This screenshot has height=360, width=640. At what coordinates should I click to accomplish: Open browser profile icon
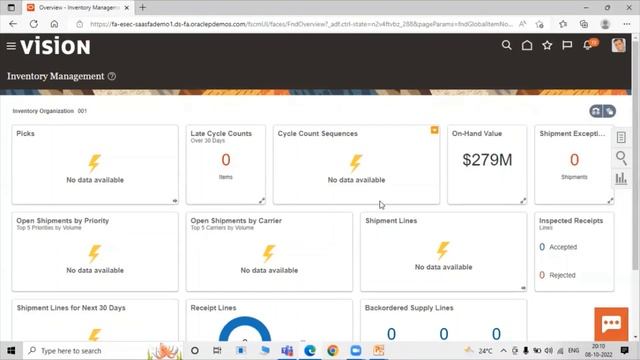pos(605,24)
